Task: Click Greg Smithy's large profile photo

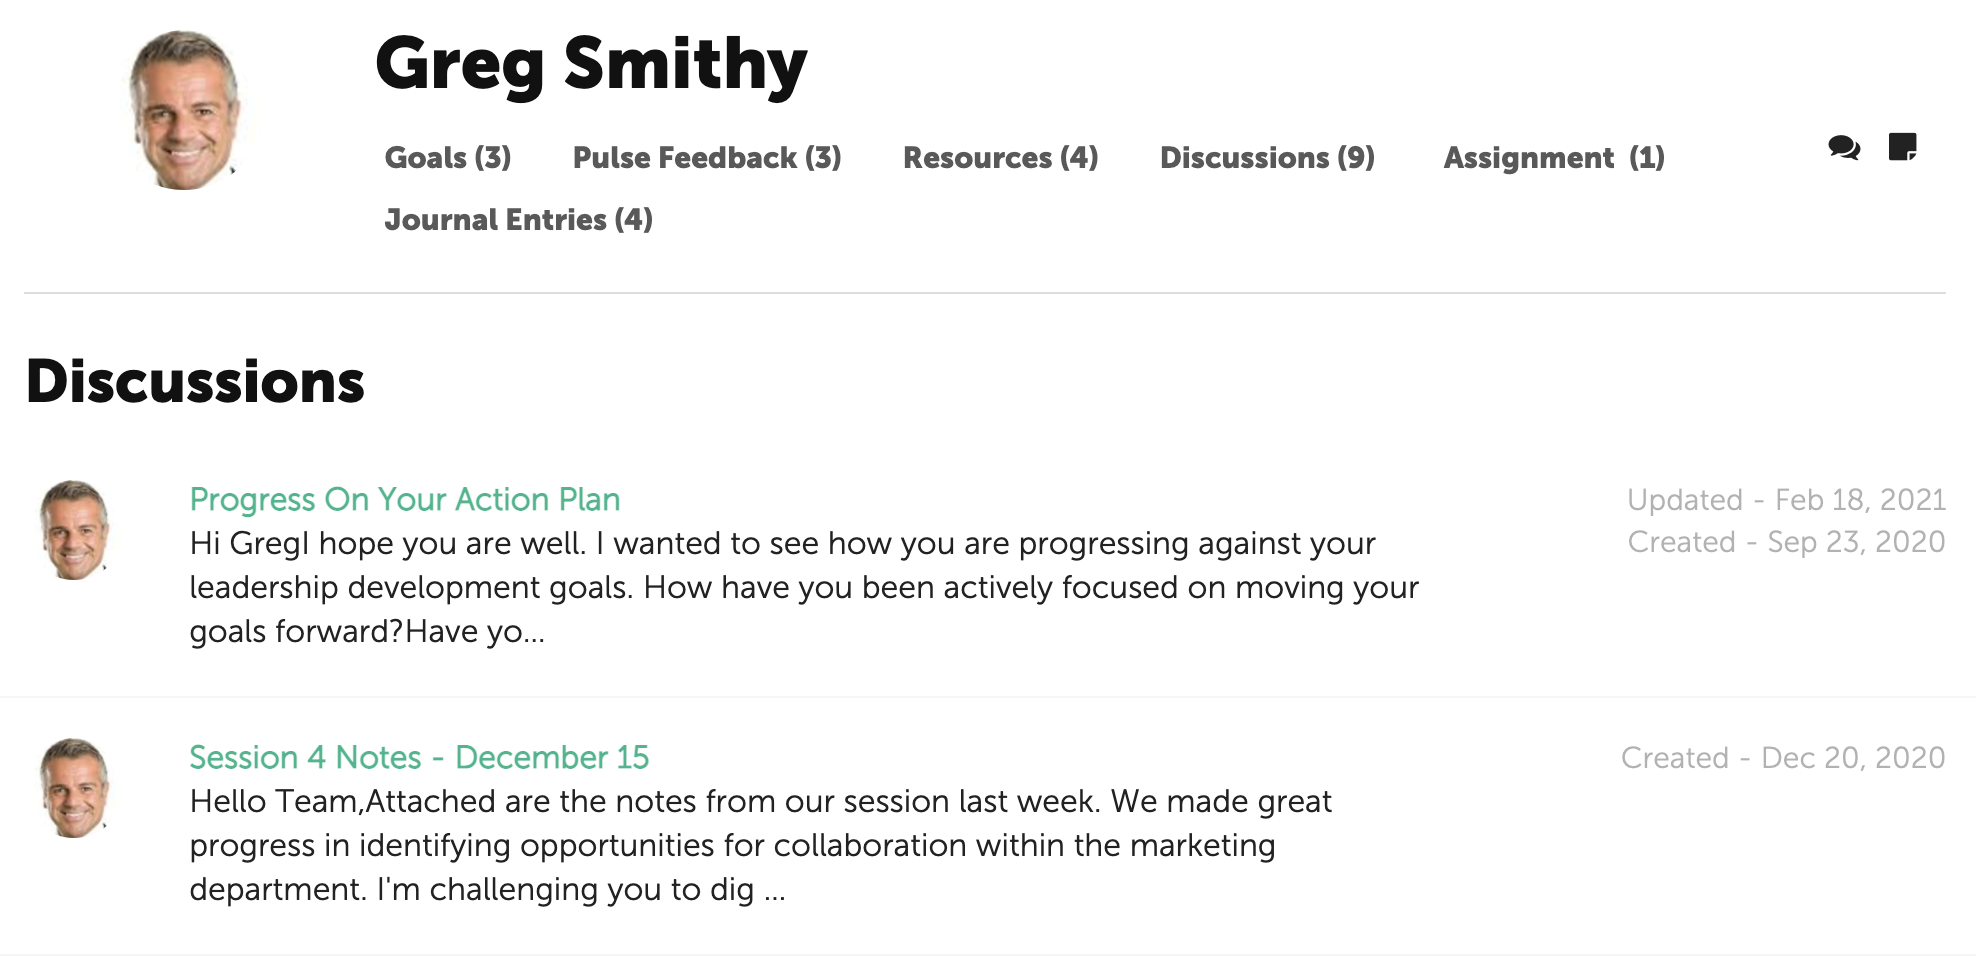Action: (185, 110)
